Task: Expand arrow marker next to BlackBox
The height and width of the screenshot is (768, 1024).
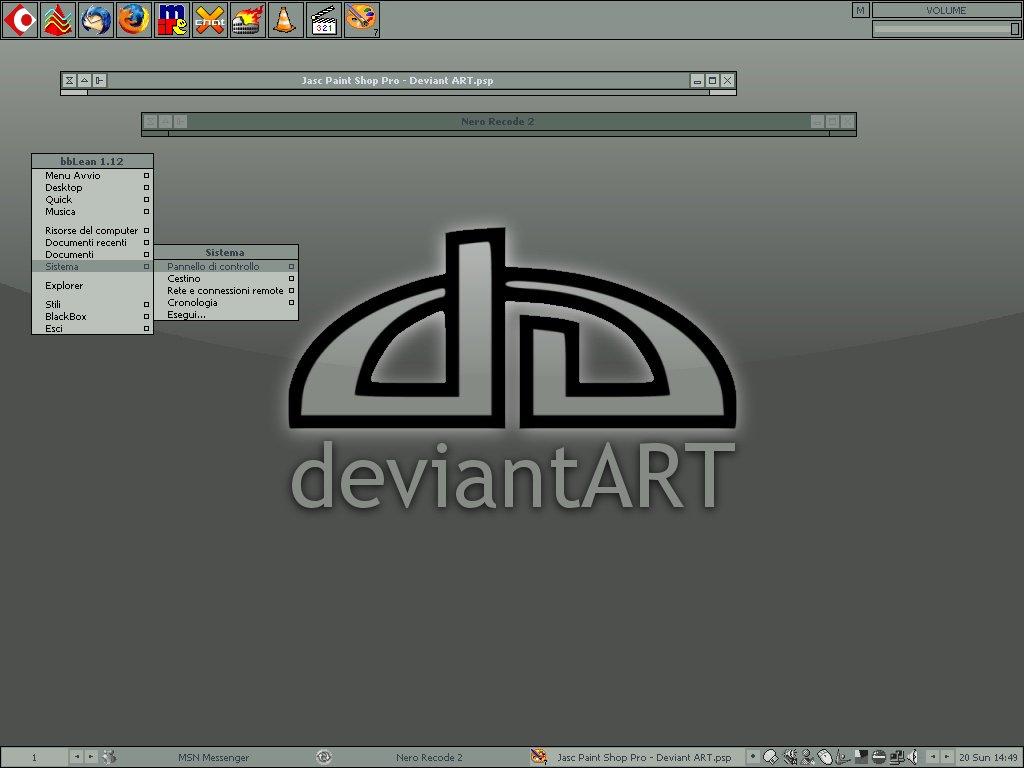Action: (x=146, y=317)
